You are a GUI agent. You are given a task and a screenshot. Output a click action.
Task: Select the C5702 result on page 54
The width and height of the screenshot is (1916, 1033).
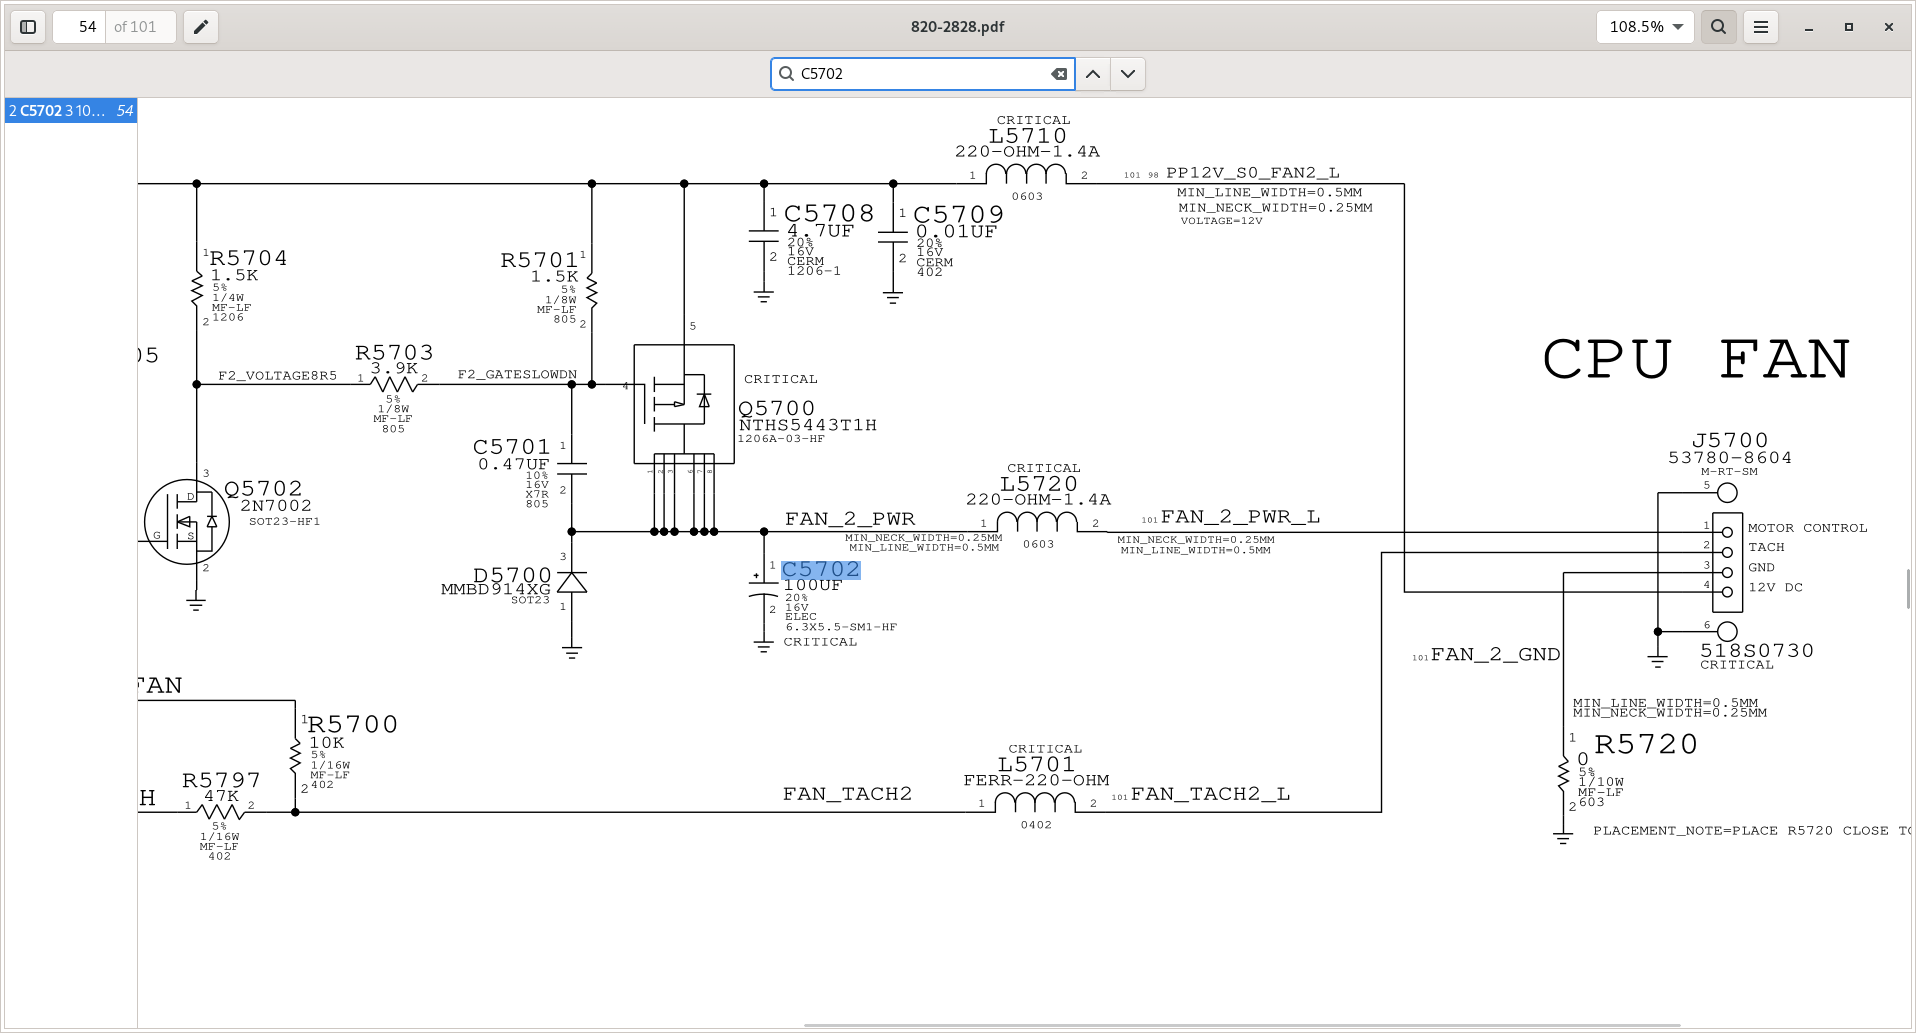pos(70,111)
